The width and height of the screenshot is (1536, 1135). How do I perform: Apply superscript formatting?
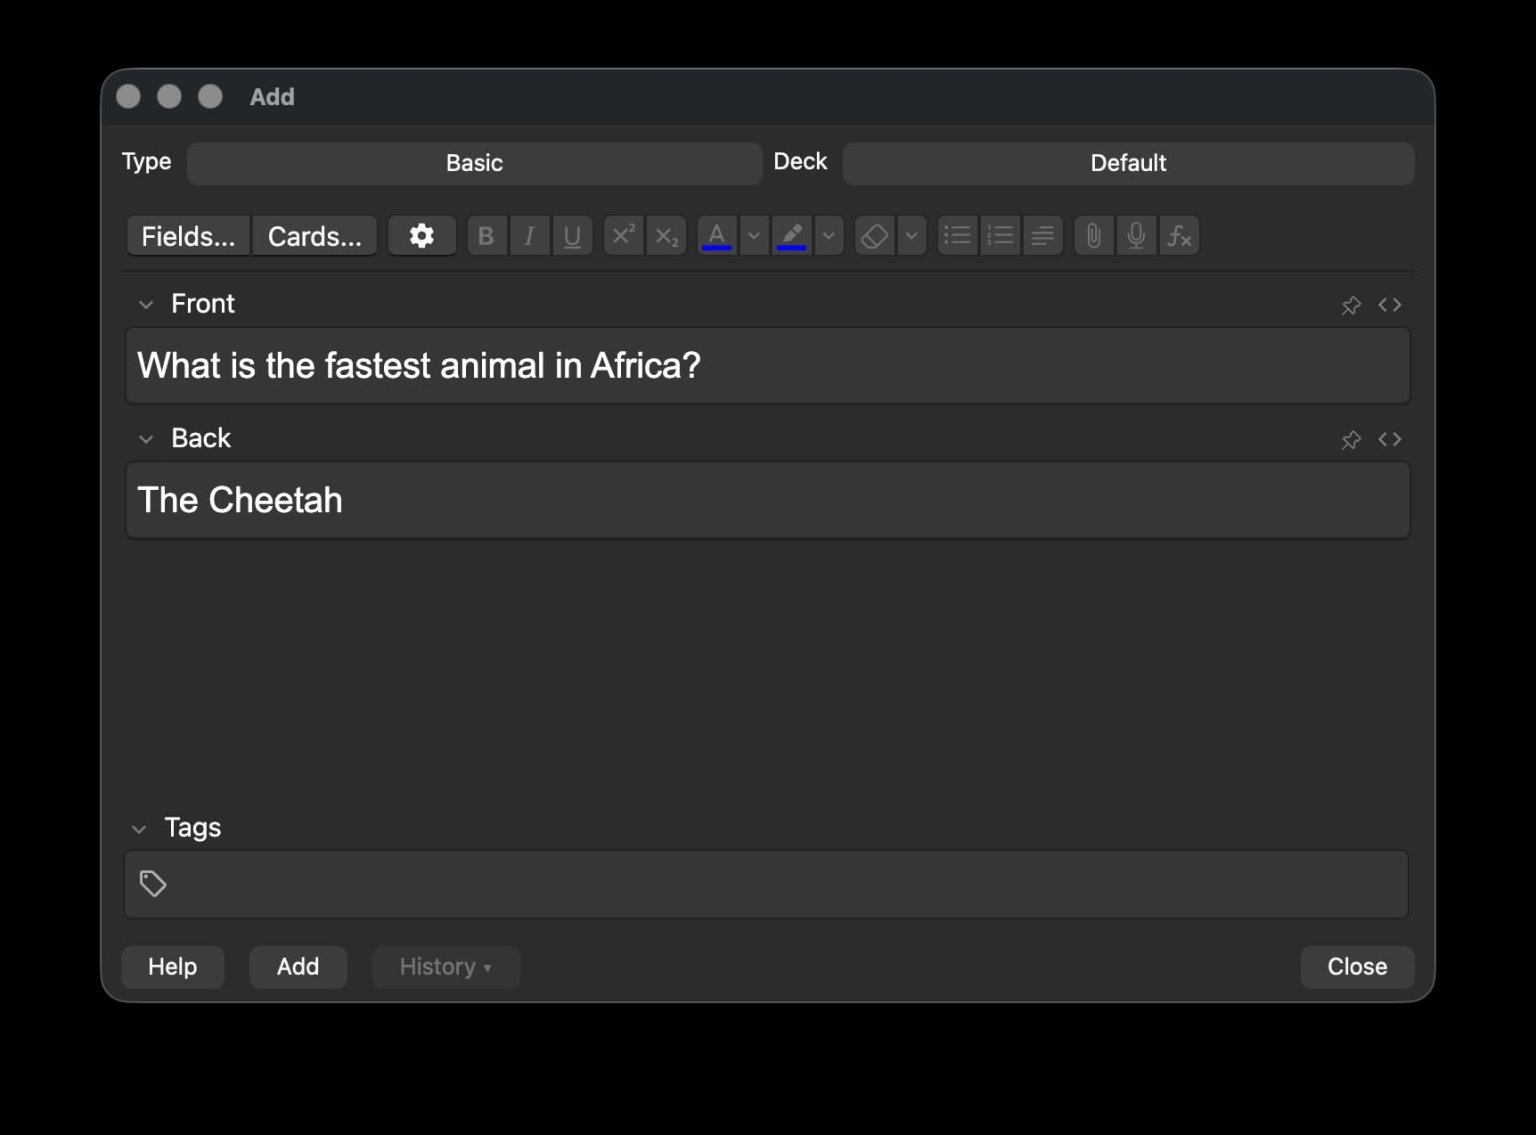pos(623,236)
